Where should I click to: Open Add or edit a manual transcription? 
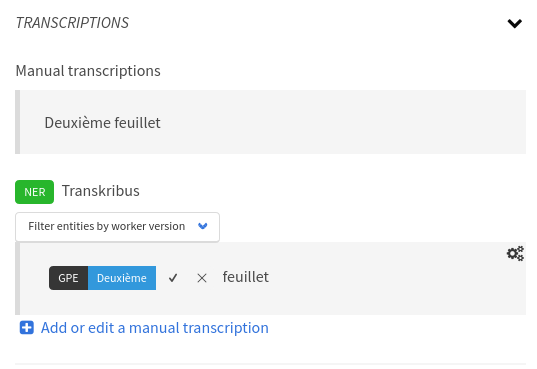[155, 328]
